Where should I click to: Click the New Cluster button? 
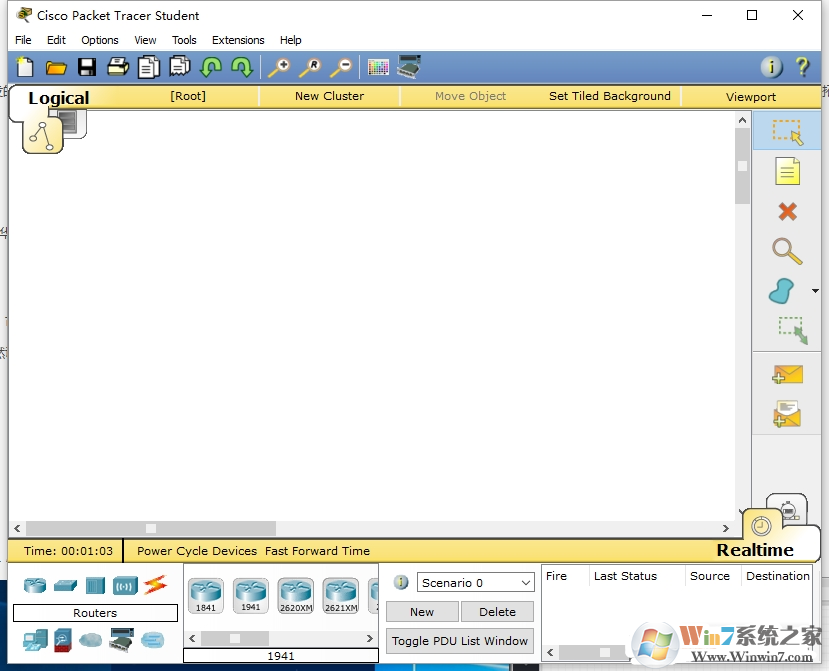coord(329,96)
